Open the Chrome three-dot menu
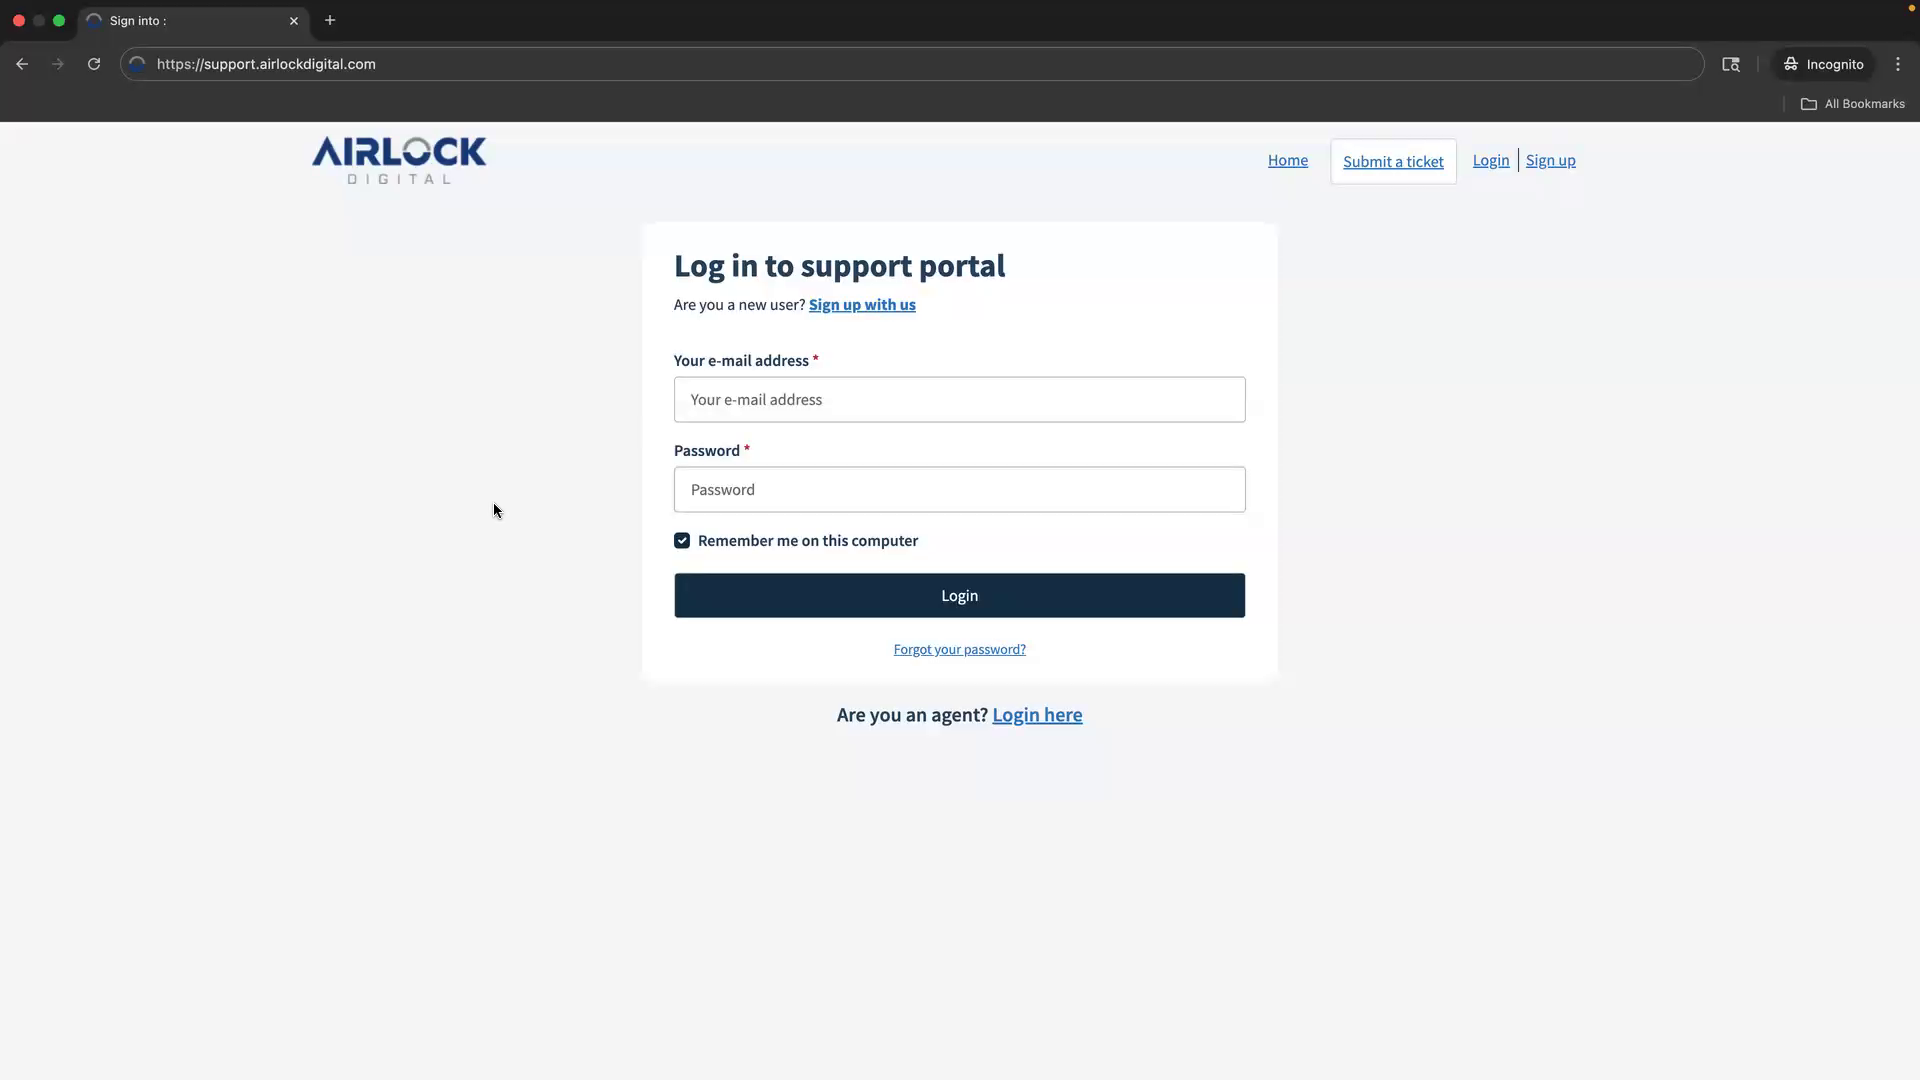 coord(1897,63)
